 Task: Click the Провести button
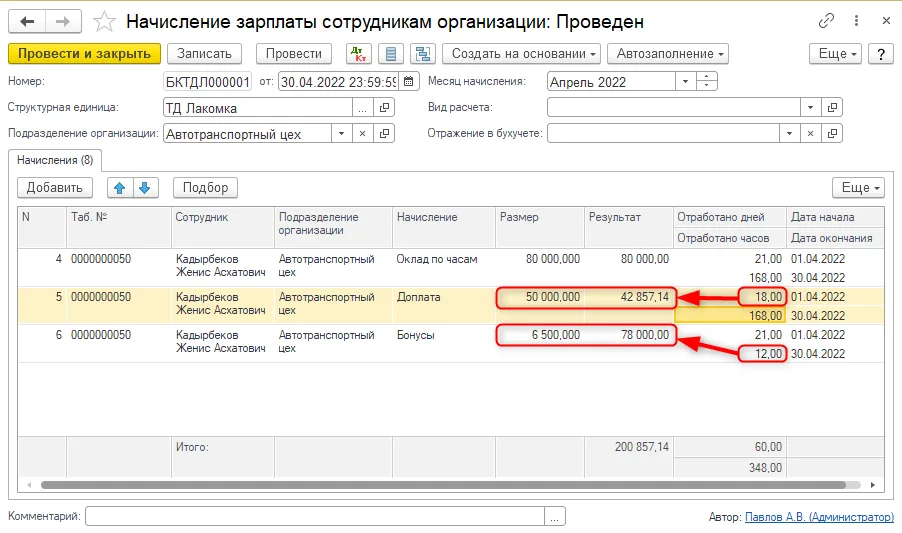(293, 53)
